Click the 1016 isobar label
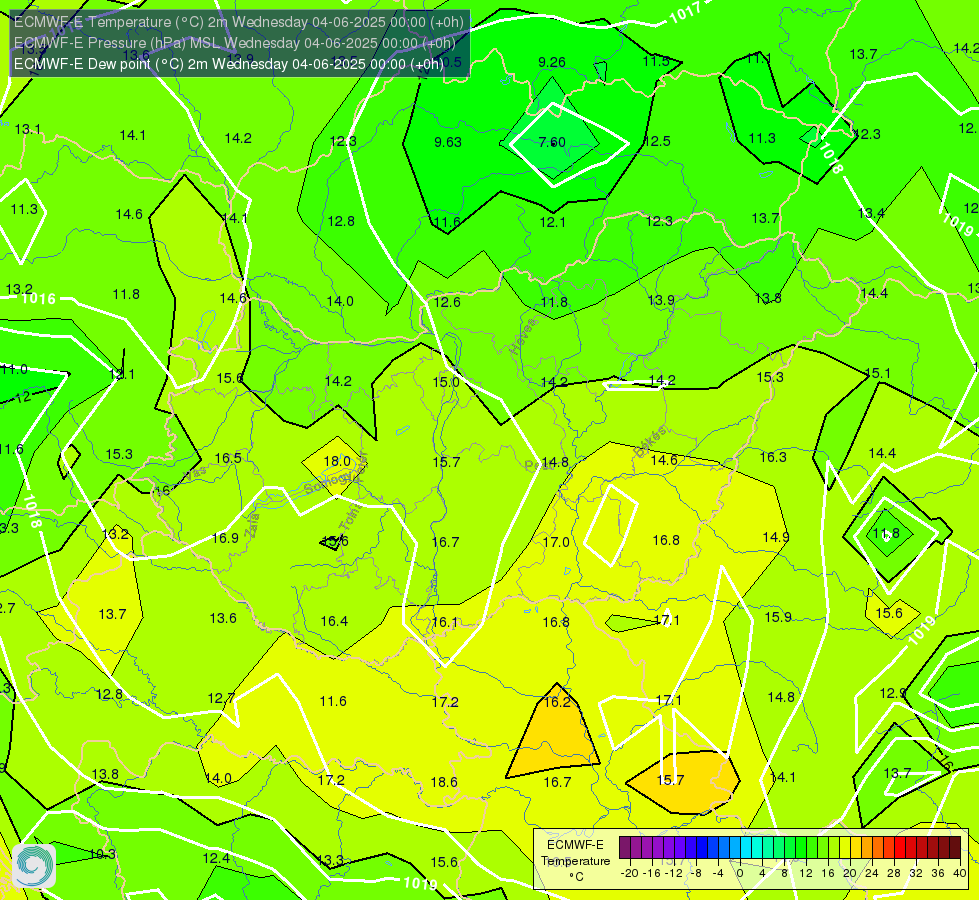This screenshot has height=900, width=979. click(39, 299)
